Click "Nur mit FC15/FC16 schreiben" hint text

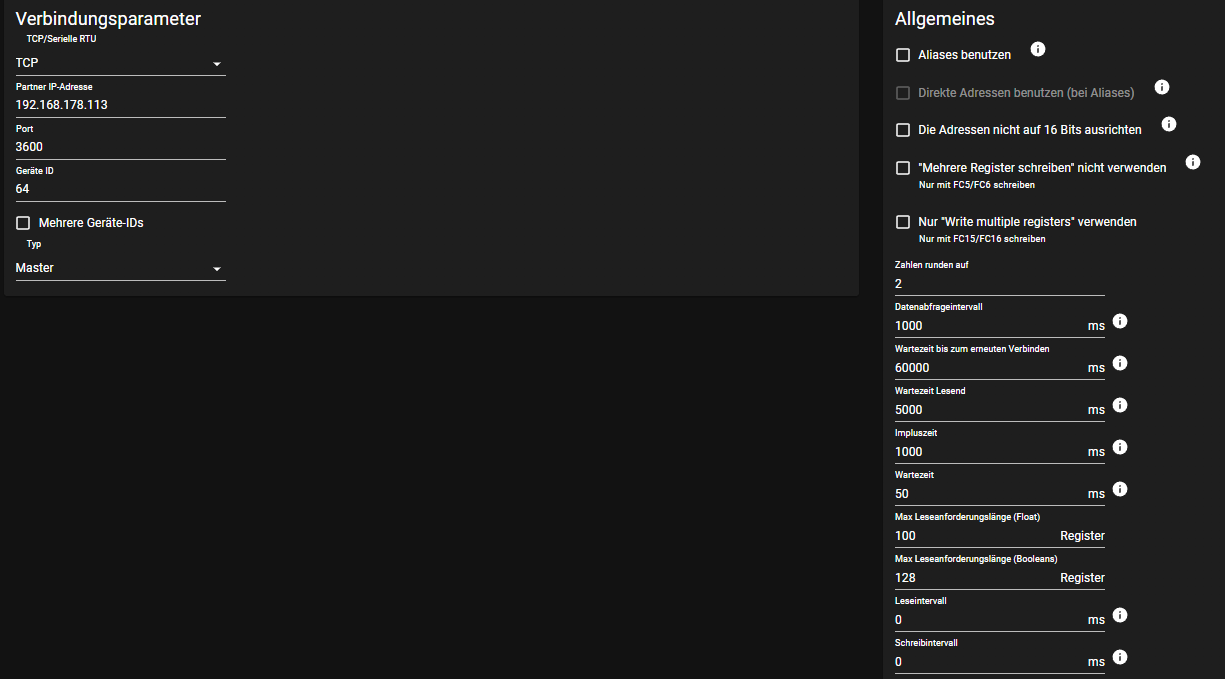click(982, 239)
